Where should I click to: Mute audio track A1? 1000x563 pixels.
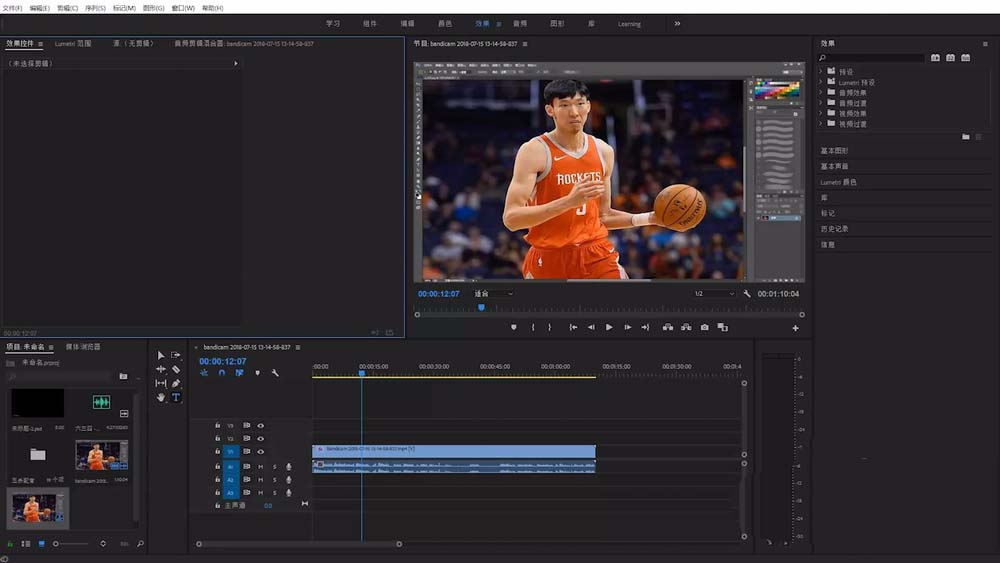click(261, 466)
